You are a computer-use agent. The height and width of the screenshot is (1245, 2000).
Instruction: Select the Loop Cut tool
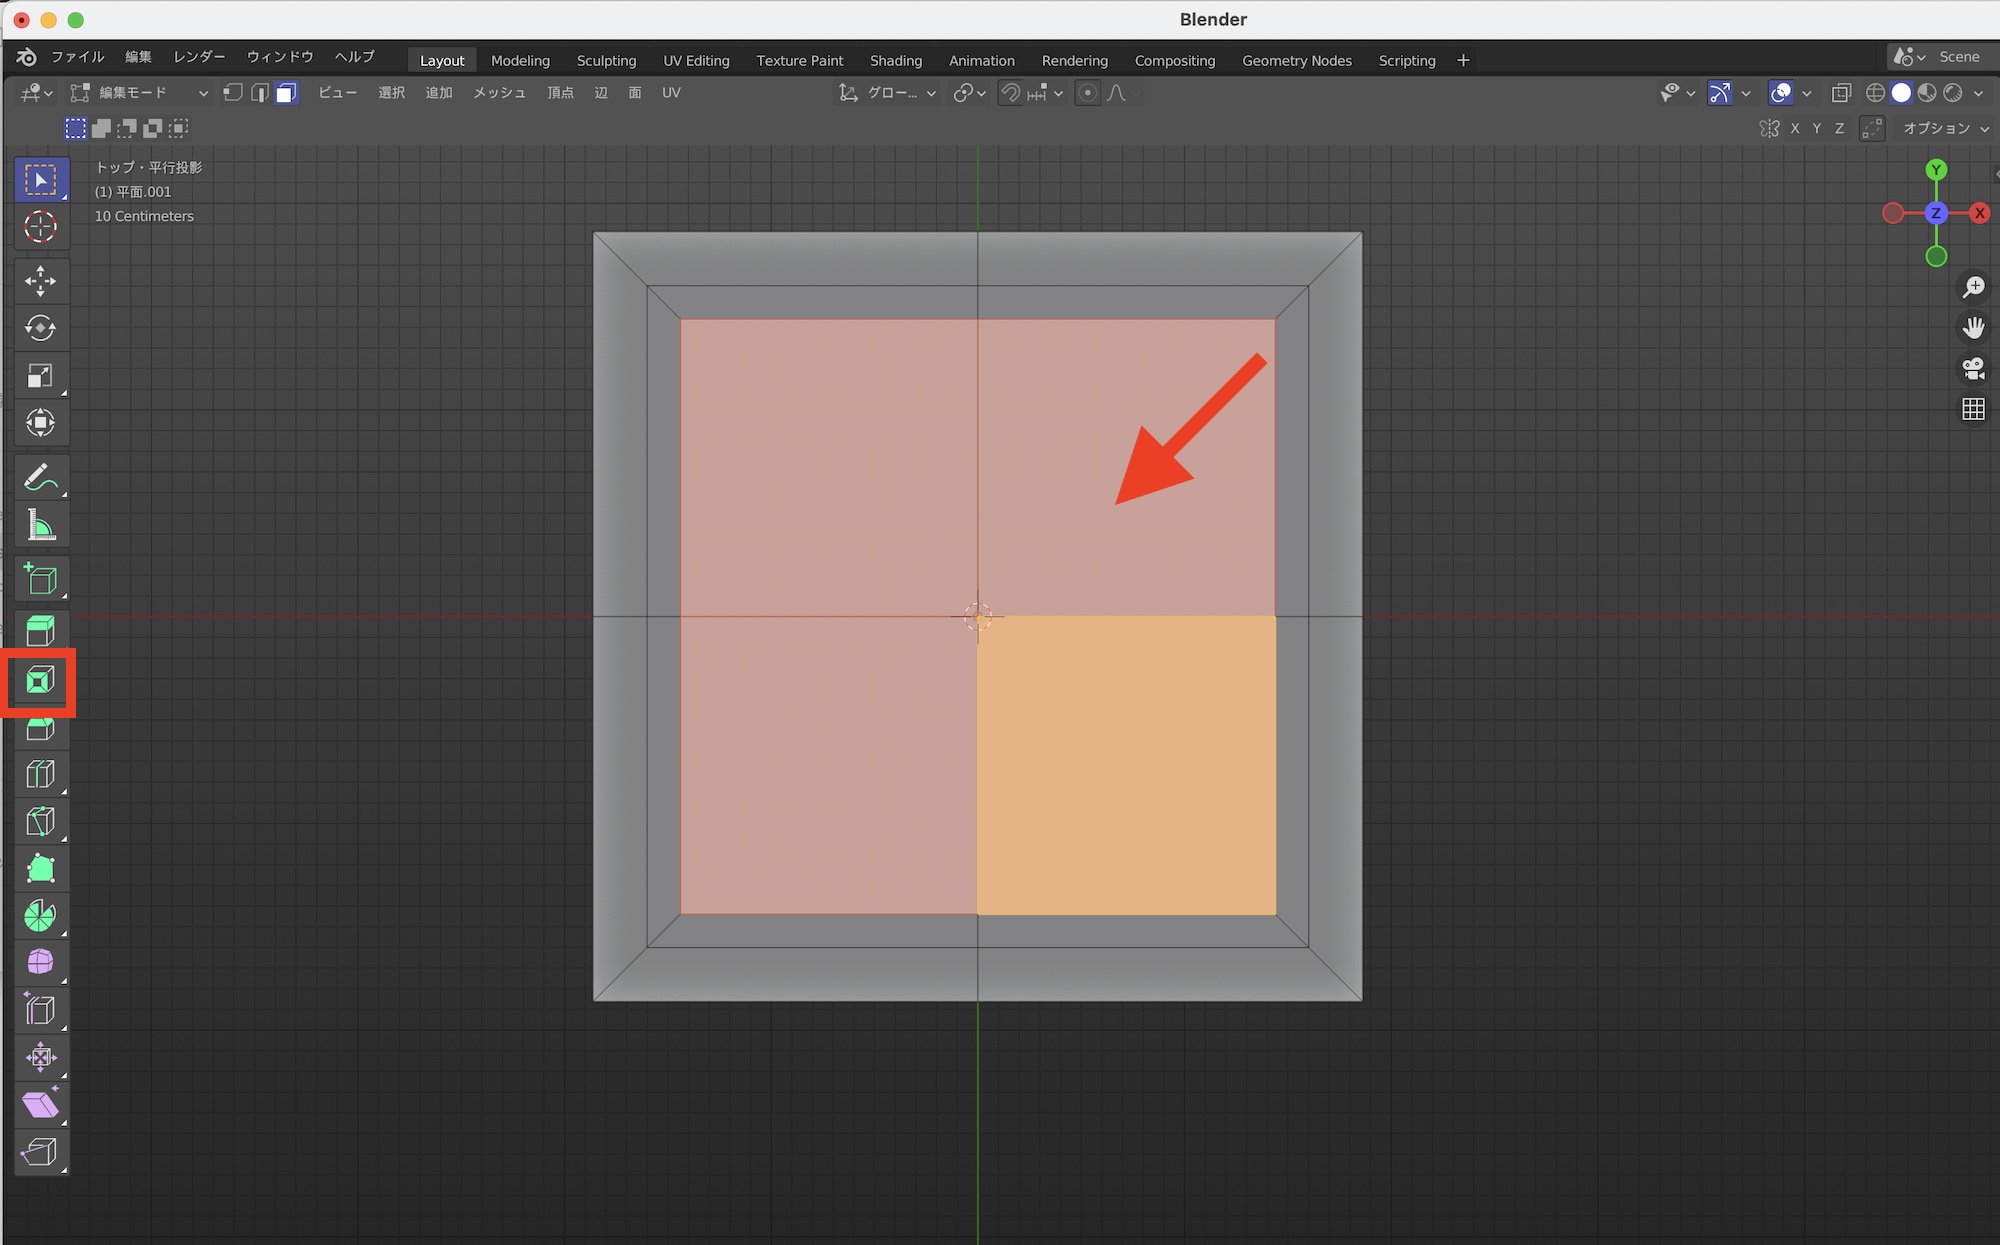pos(40,774)
